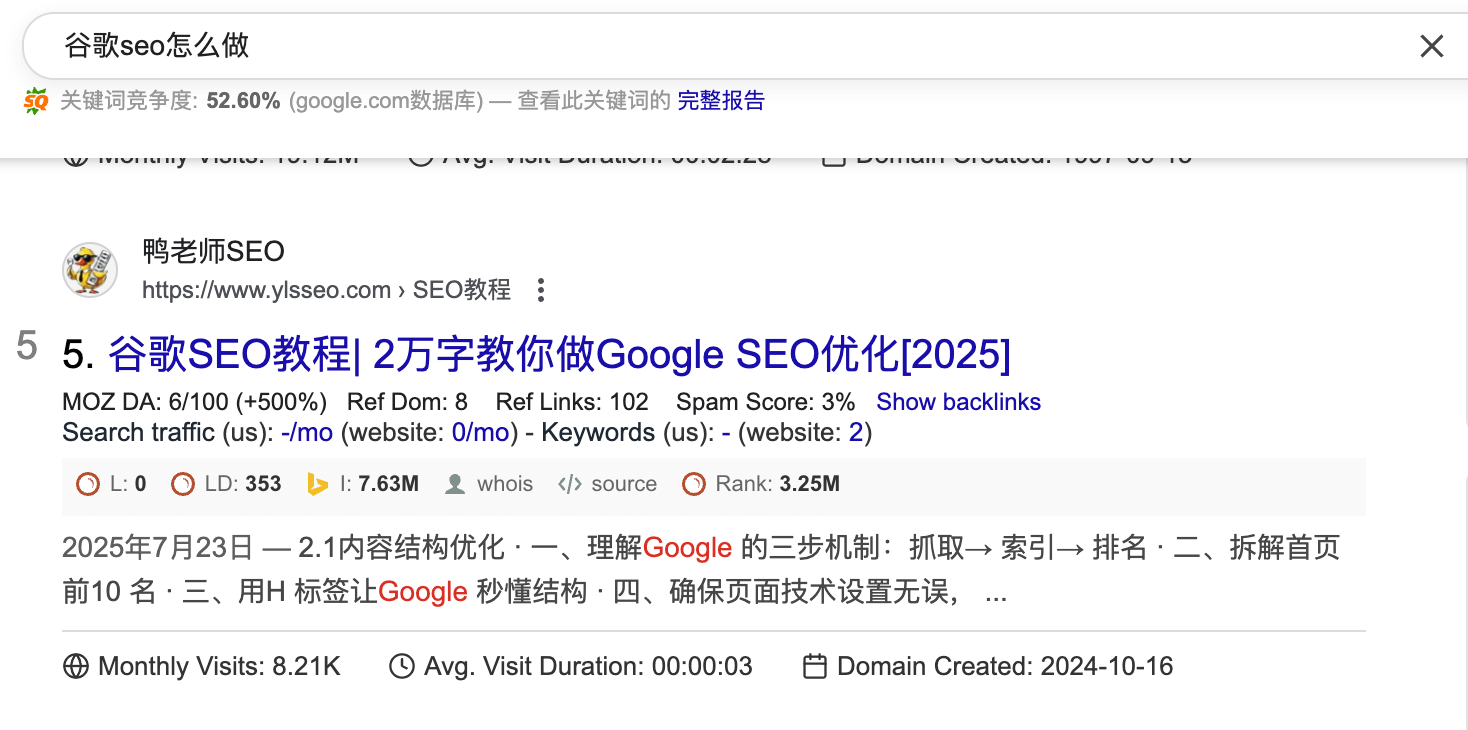Screen dimensions: 1468x730
Task: Click Show backlinks link
Action: coord(958,402)
